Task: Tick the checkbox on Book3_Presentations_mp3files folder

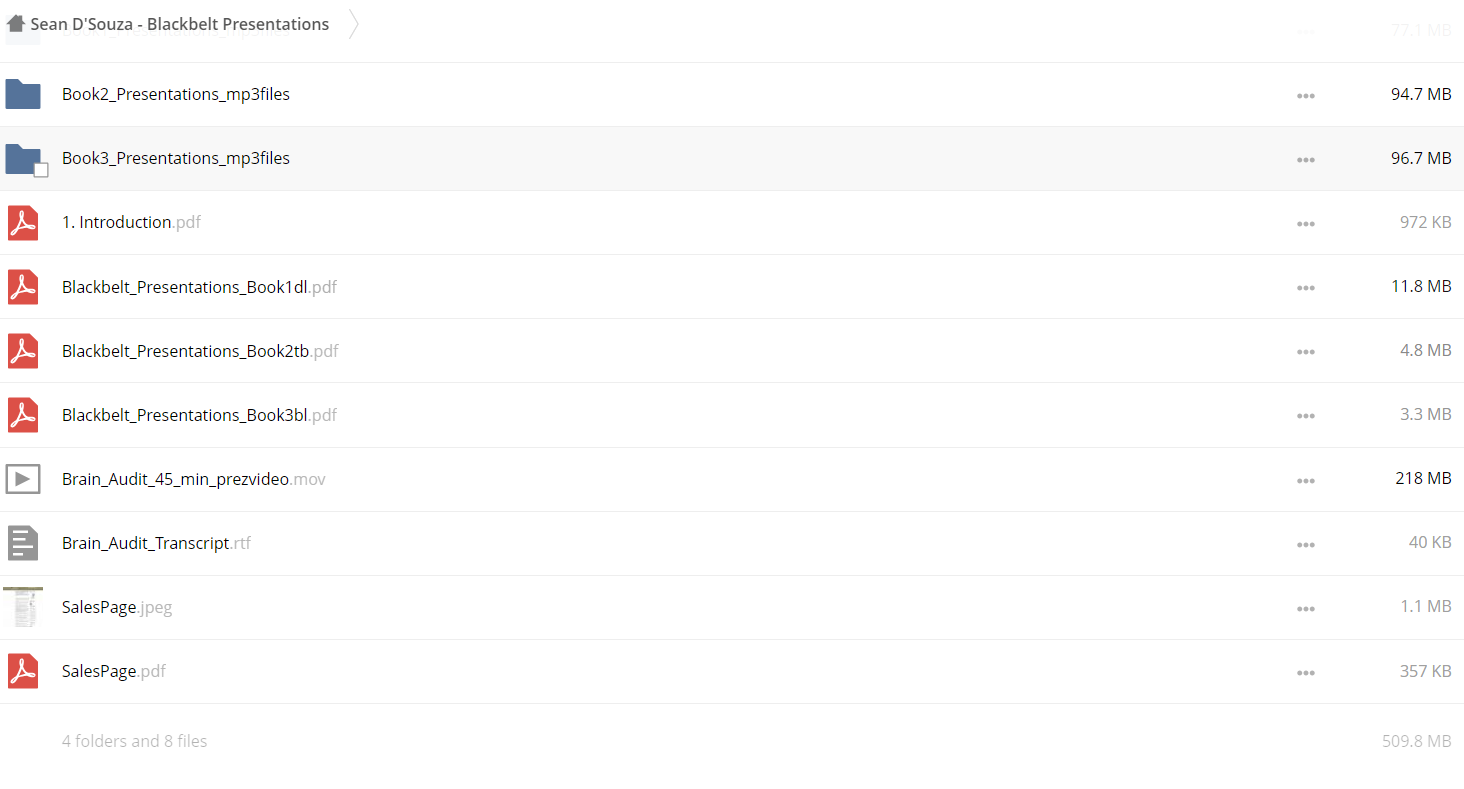Action: point(41,170)
